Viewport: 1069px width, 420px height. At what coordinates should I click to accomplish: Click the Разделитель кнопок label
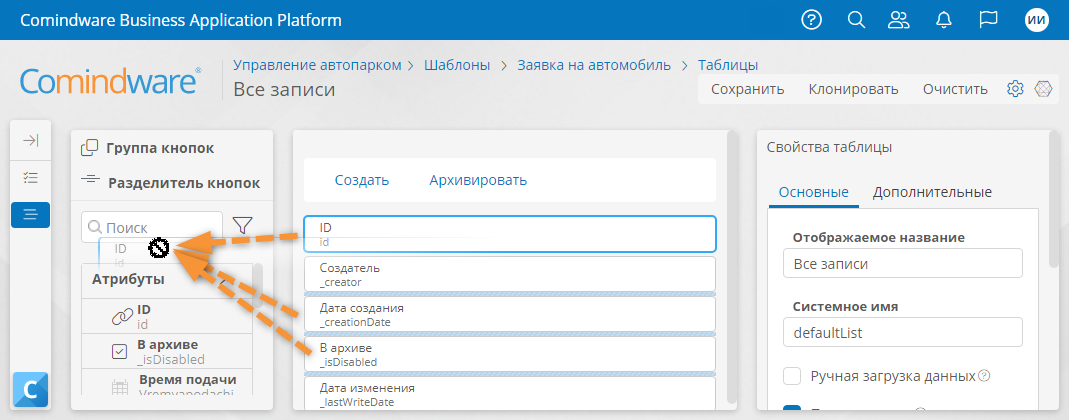point(184,183)
